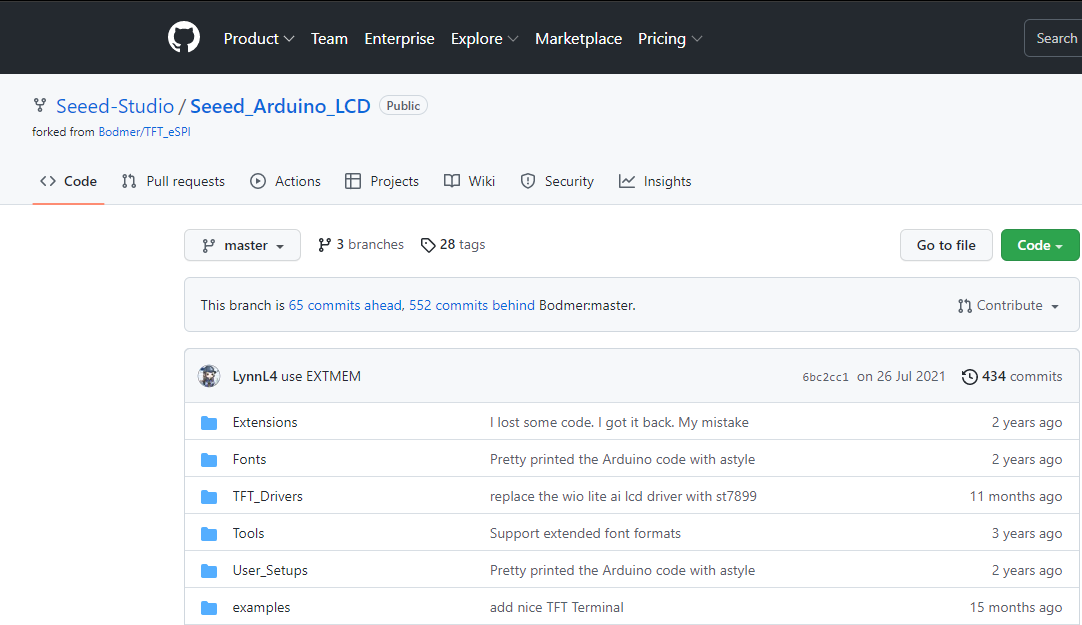The height and width of the screenshot is (625, 1082).
Task: Open the examples folder
Action: [x=262, y=608]
